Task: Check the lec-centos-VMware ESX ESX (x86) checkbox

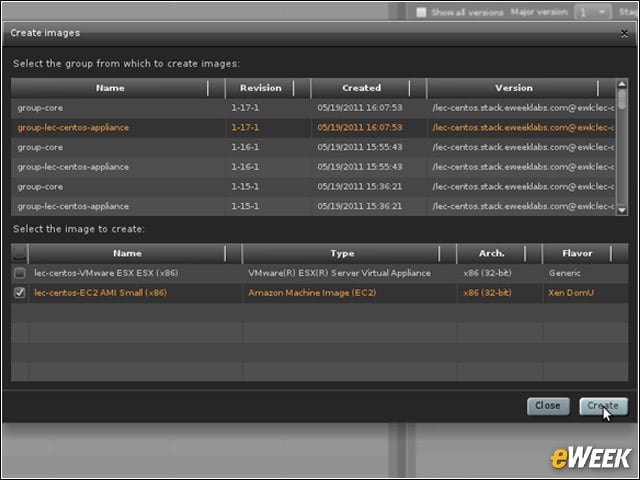Action: (x=20, y=273)
